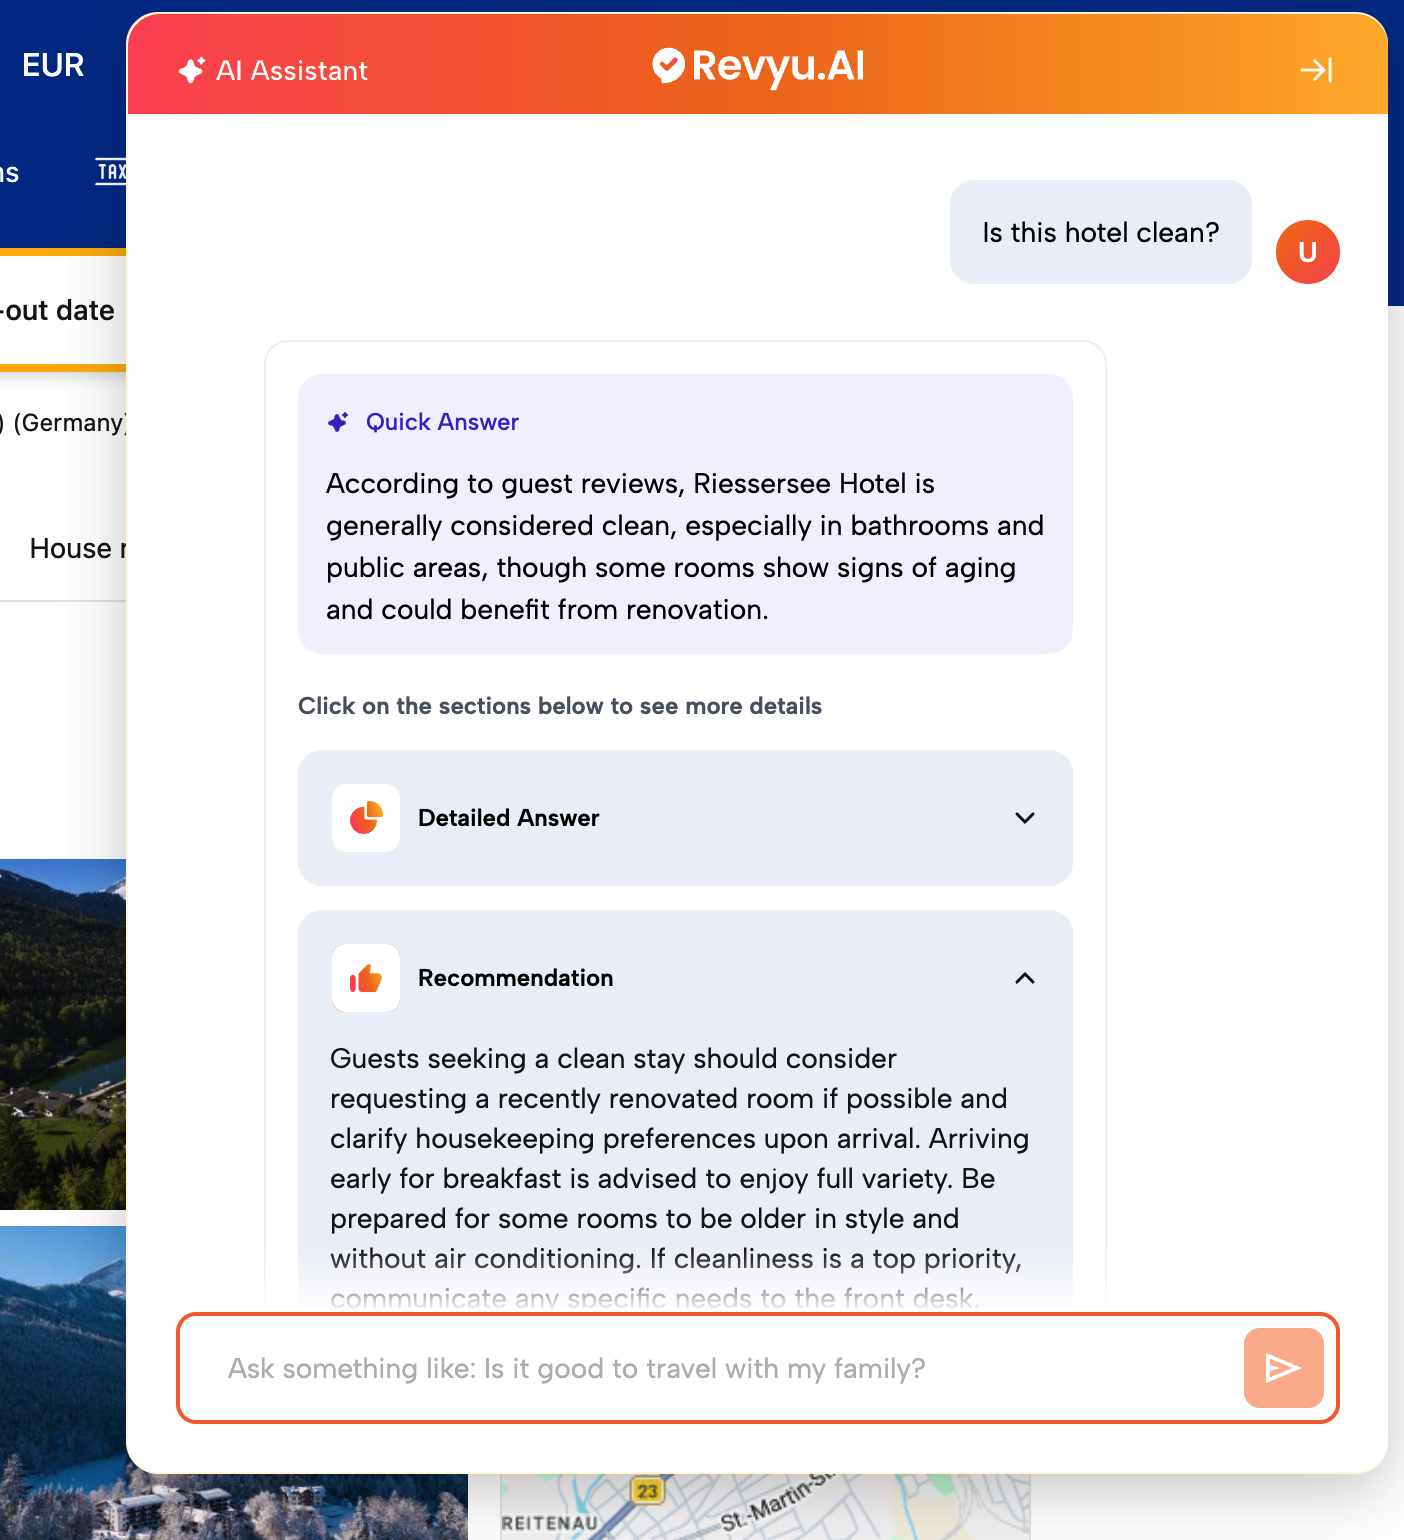Screen dimensions: 1404x1540
Task: Collapse the AI Assistant panel with arrow icon
Action: click(1316, 70)
